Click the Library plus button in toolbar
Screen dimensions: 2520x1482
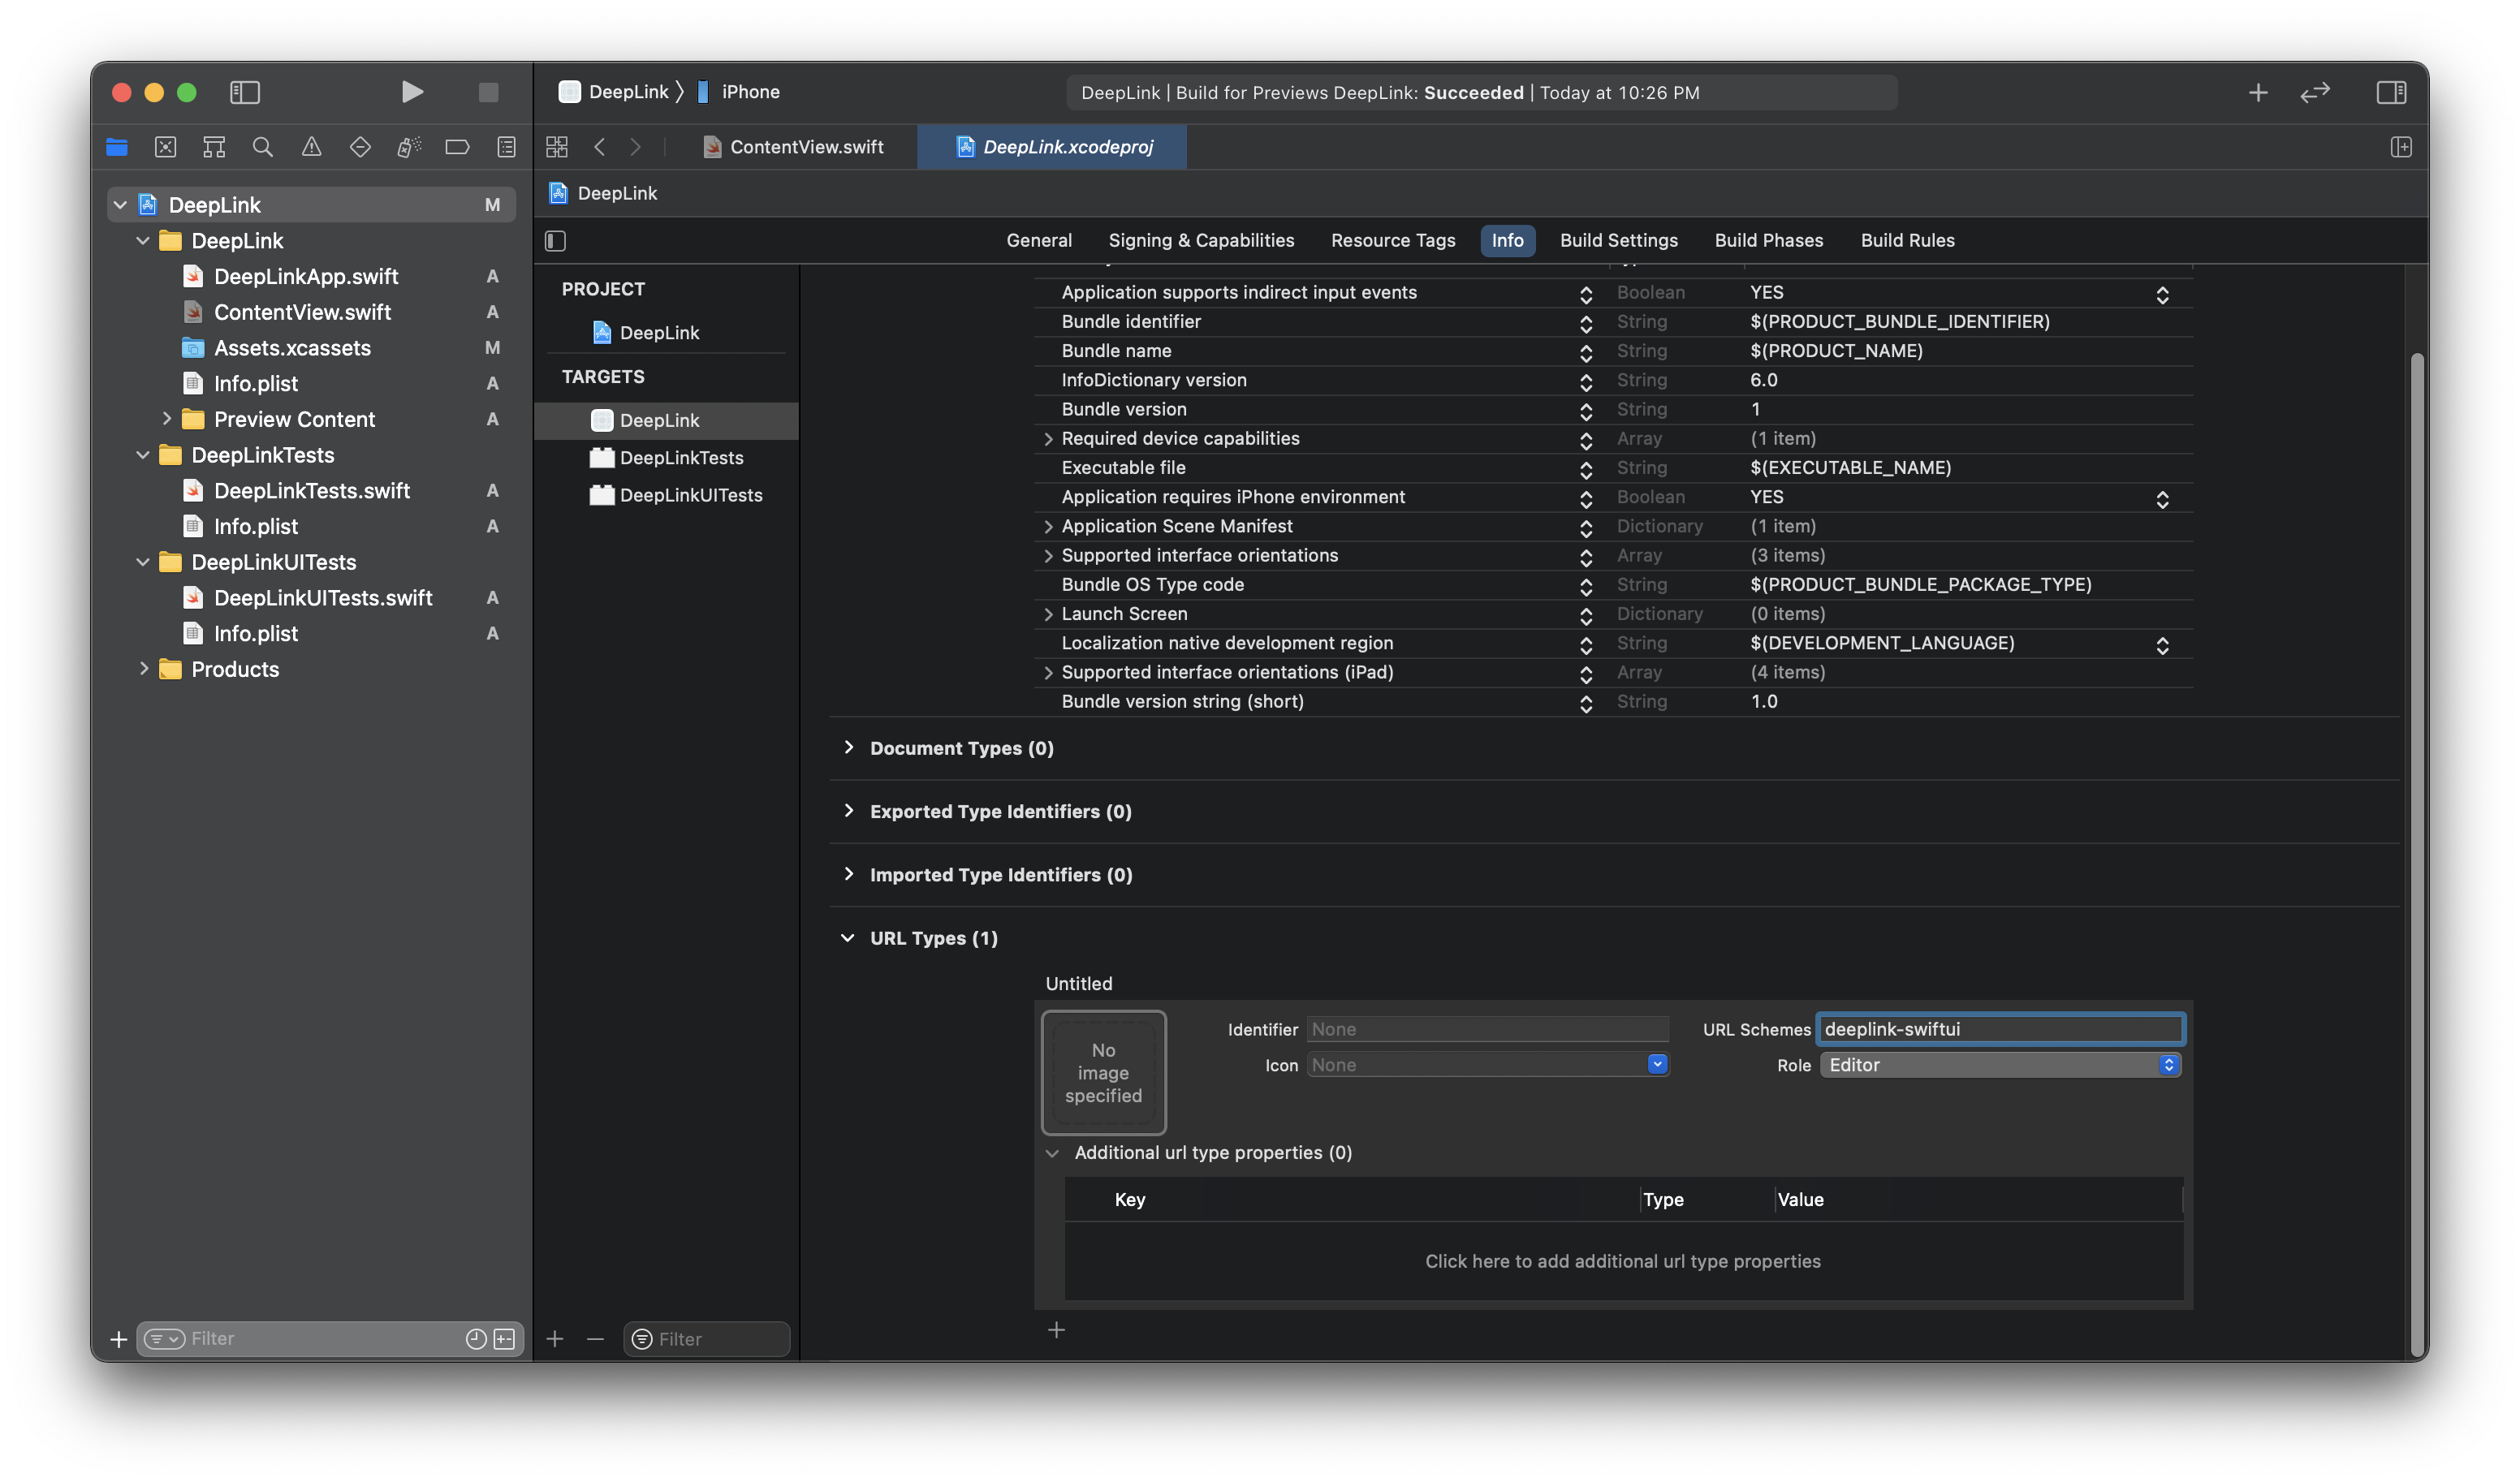[2258, 92]
